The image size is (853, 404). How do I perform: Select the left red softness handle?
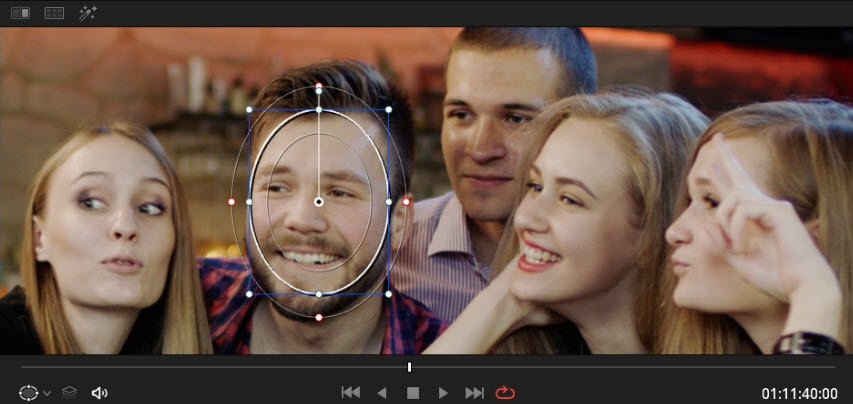(x=232, y=202)
